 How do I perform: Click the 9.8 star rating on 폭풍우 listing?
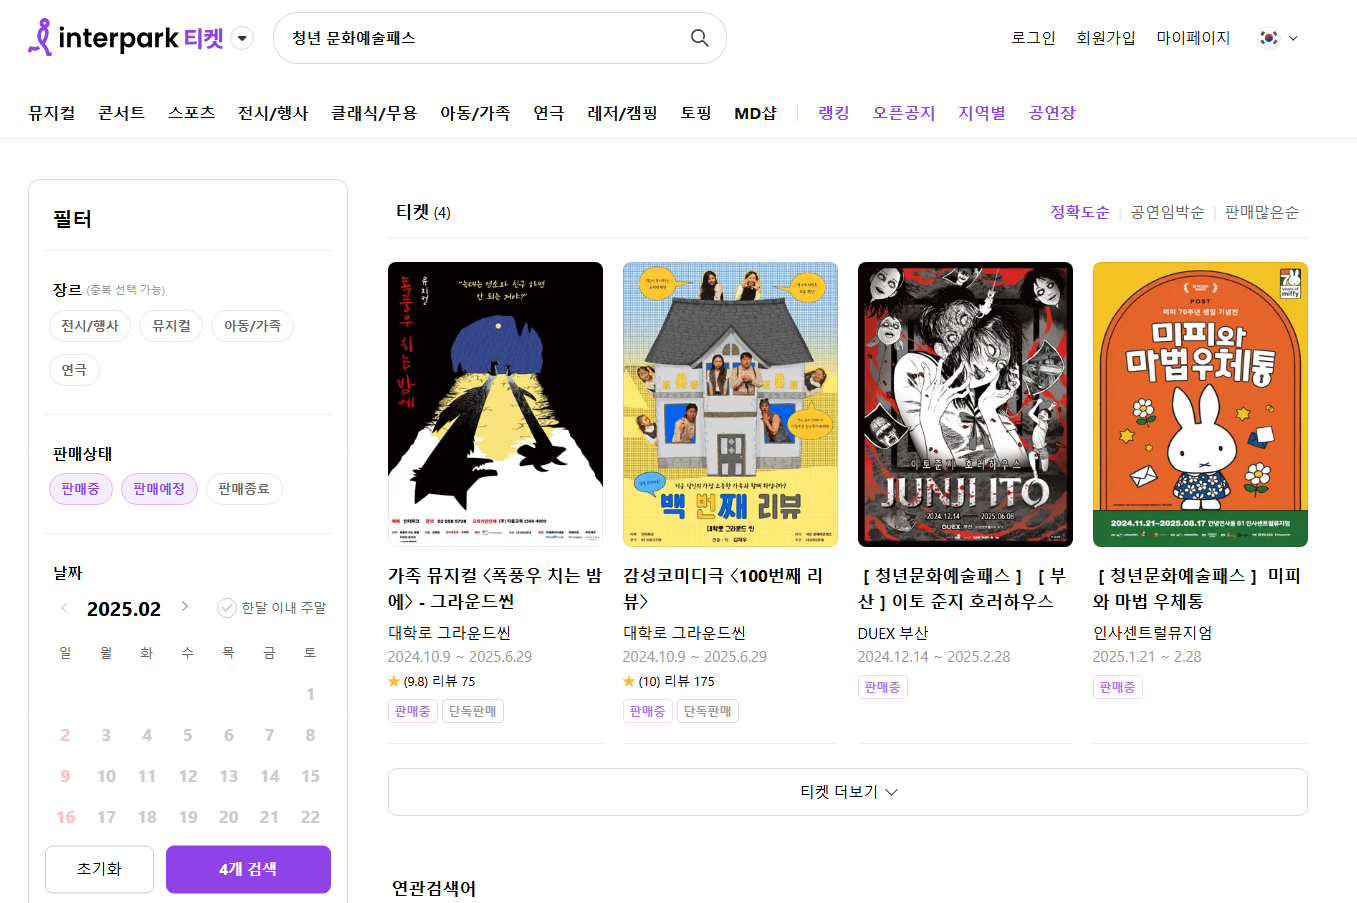tap(431, 681)
